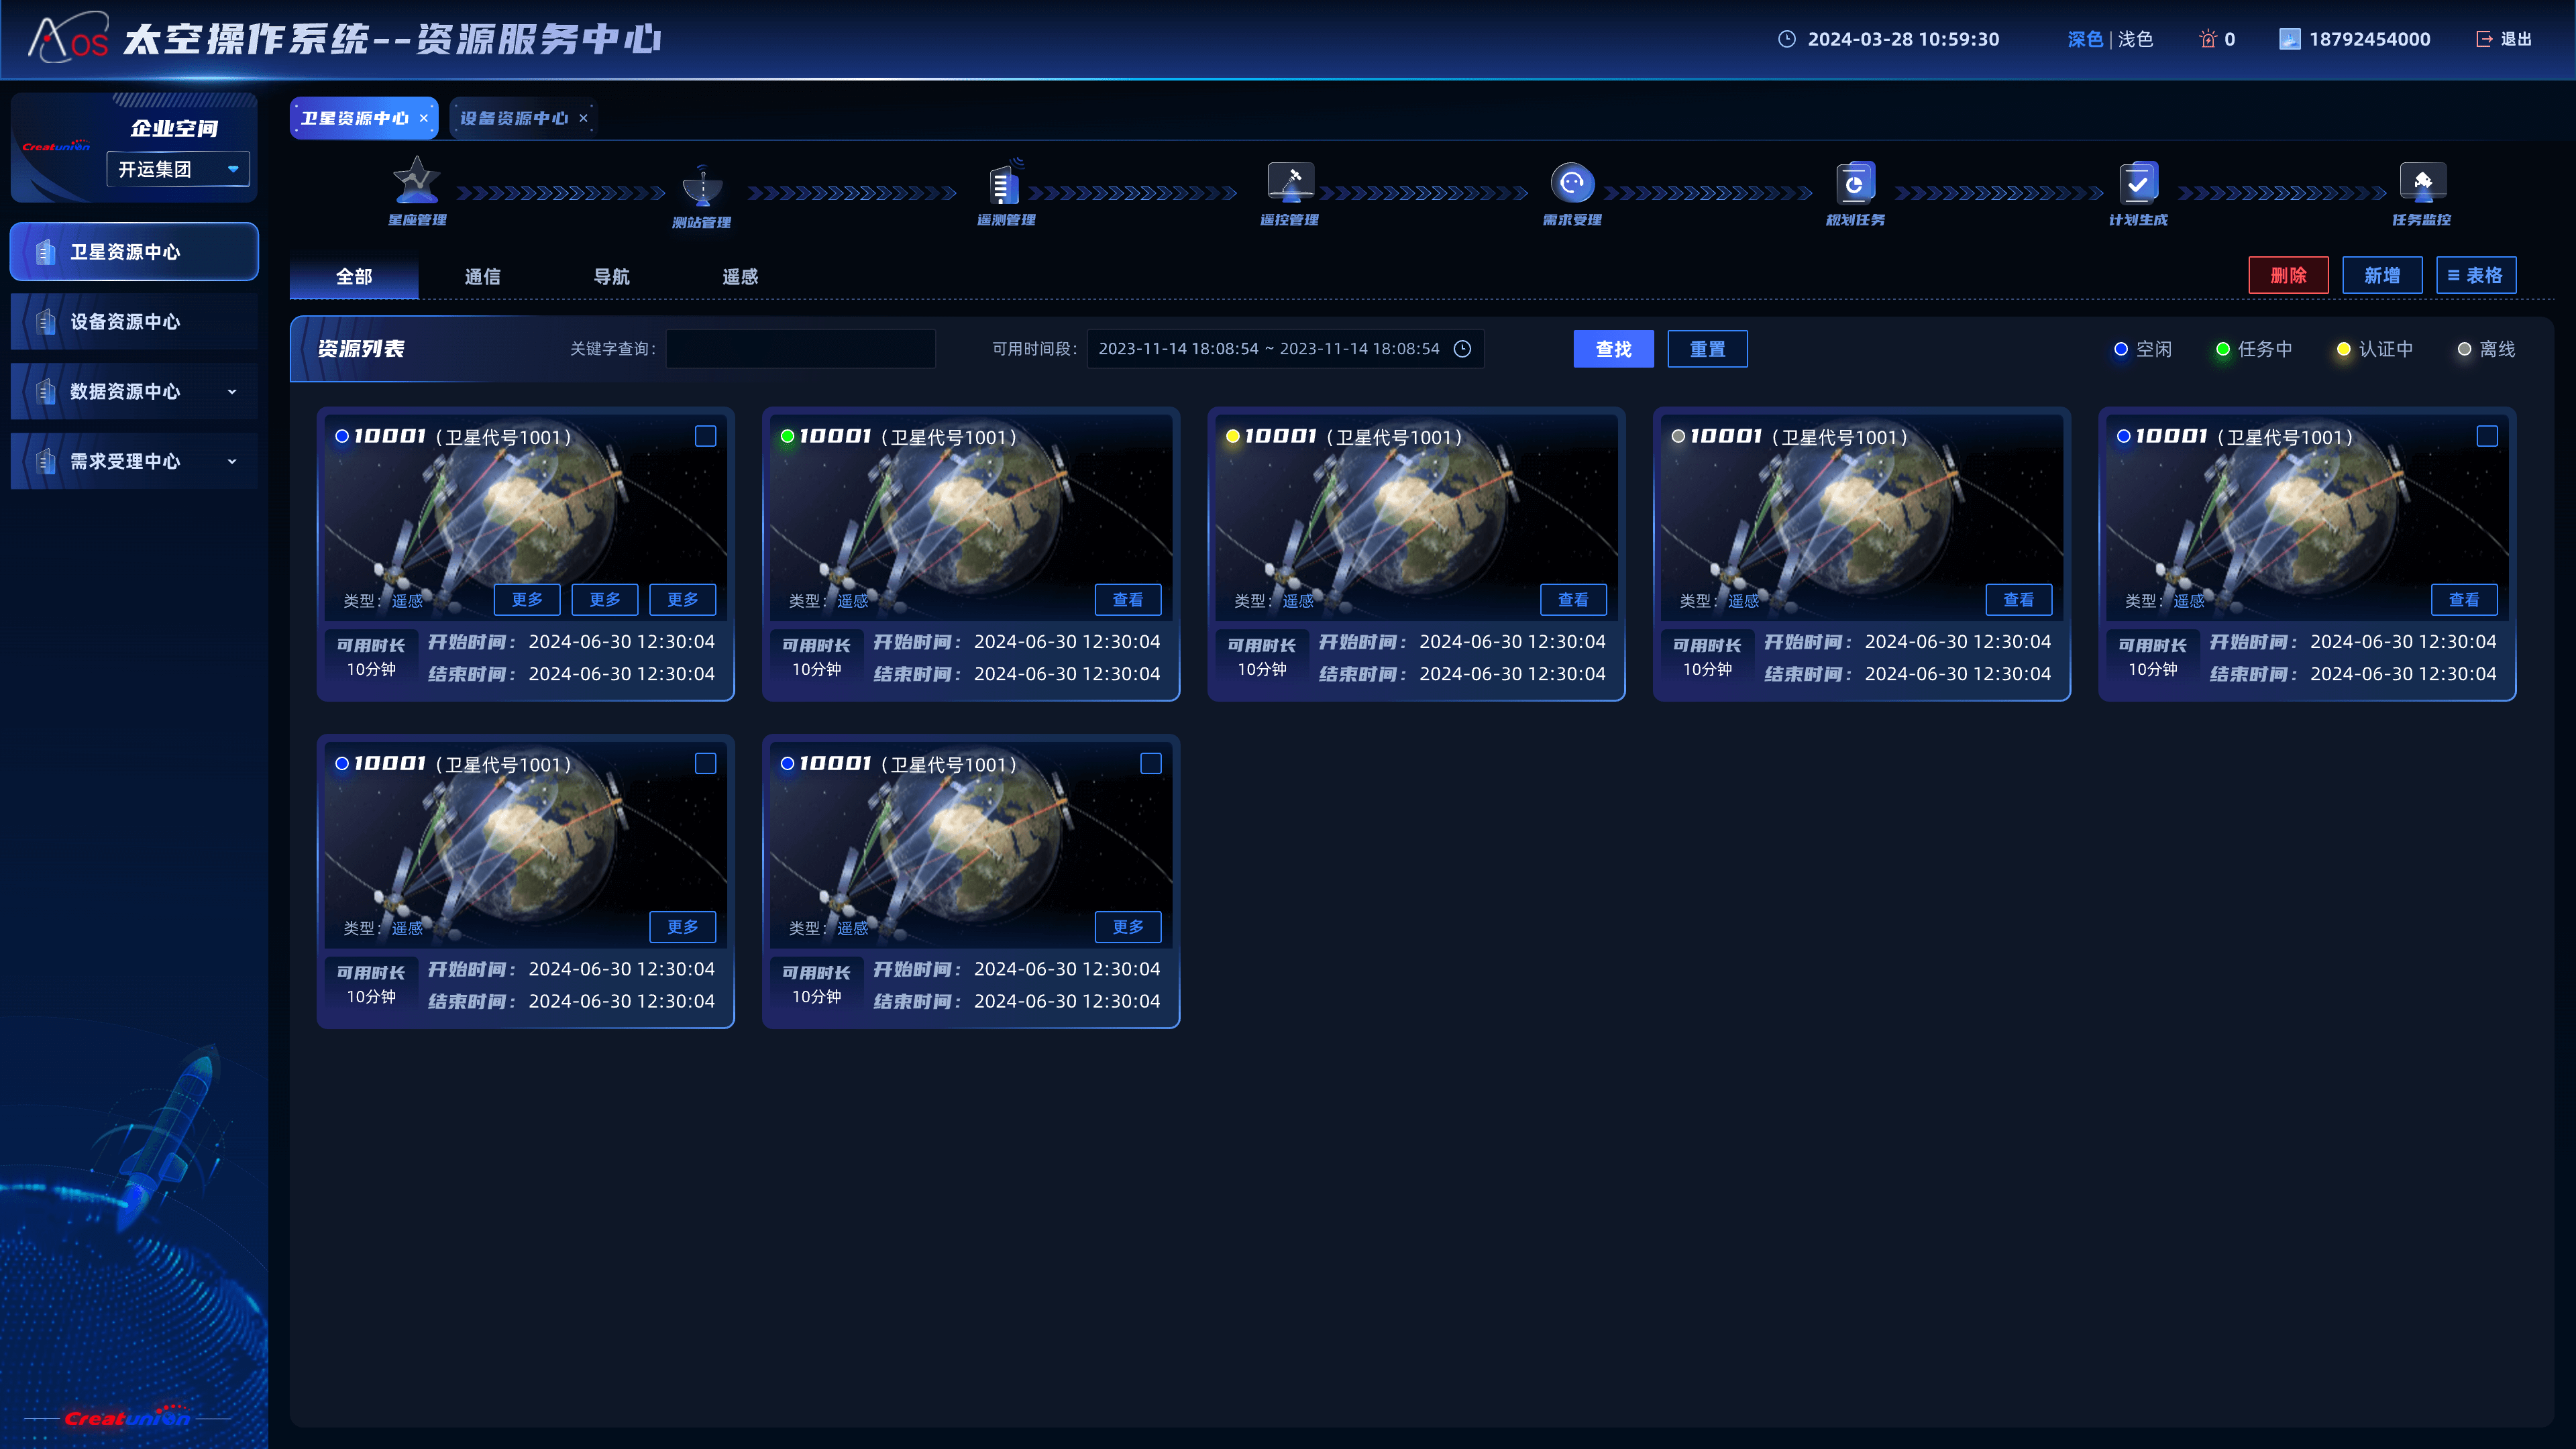
Task: Click the 需求受理 round icon
Action: pyautogui.click(x=1572, y=182)
